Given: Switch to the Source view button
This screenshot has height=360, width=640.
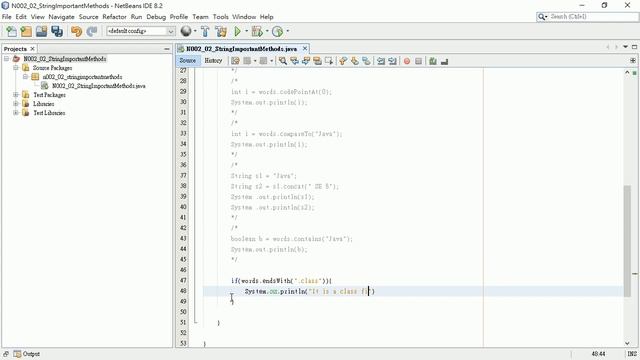Looking at the screenshot, I should pyautogui.click(x=188, y=60).
